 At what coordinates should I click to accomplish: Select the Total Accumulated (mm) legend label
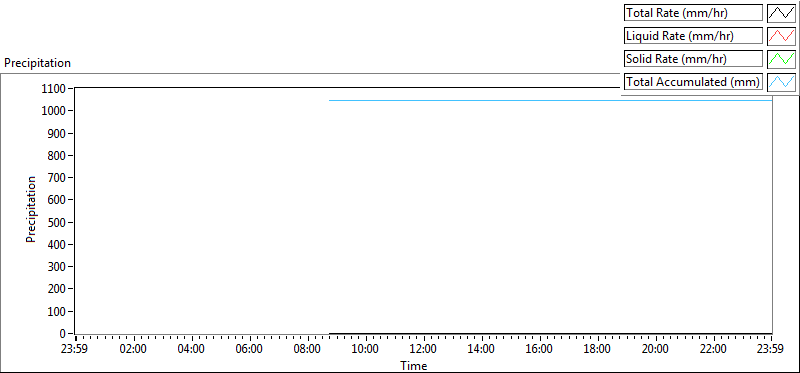[x=693, y=82]
